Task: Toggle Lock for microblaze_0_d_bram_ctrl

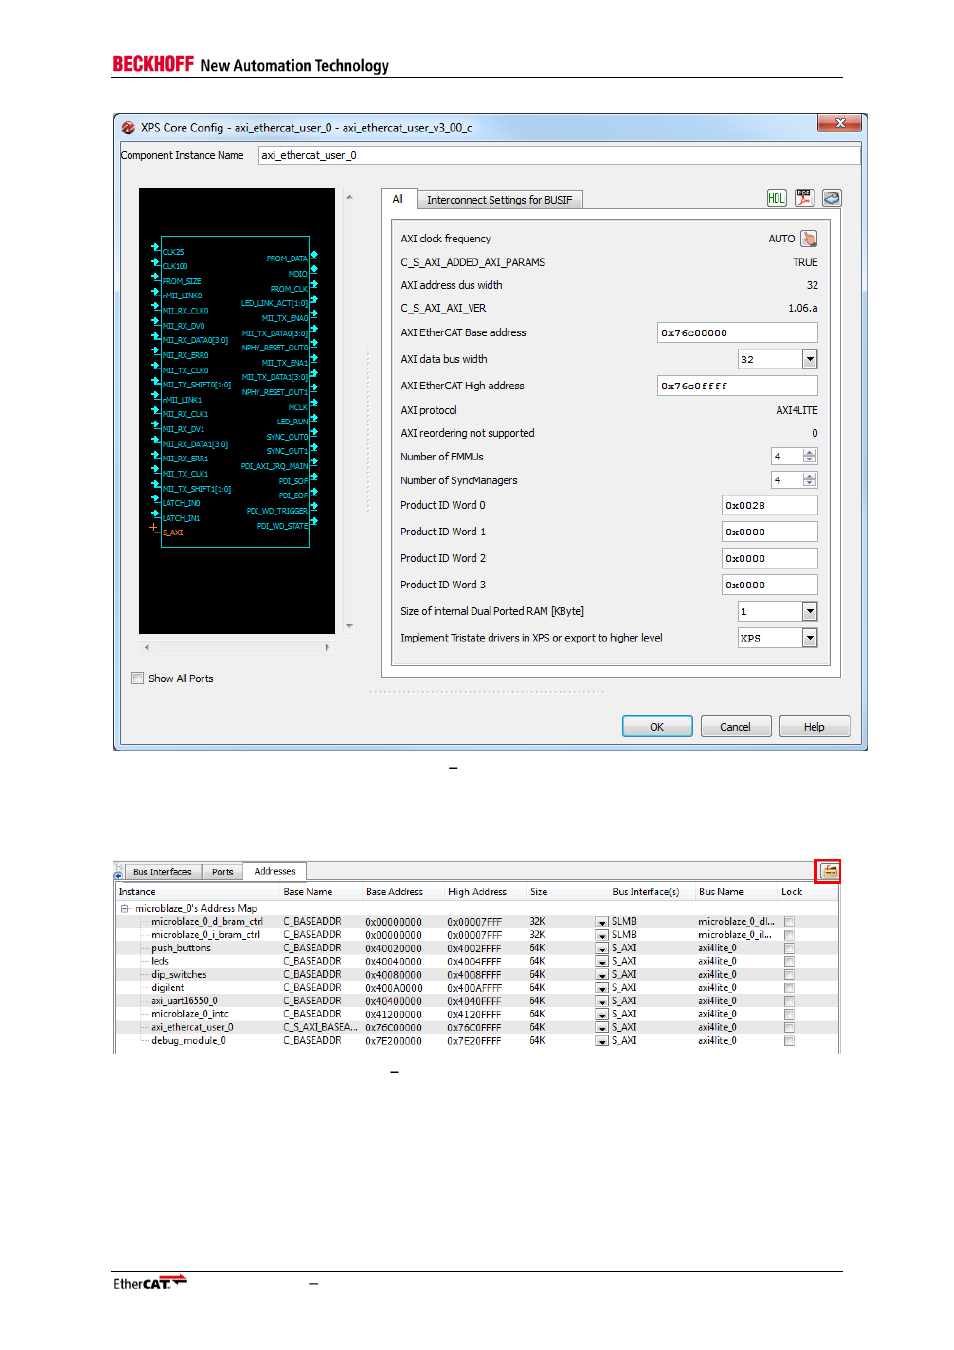Action: 789,922
